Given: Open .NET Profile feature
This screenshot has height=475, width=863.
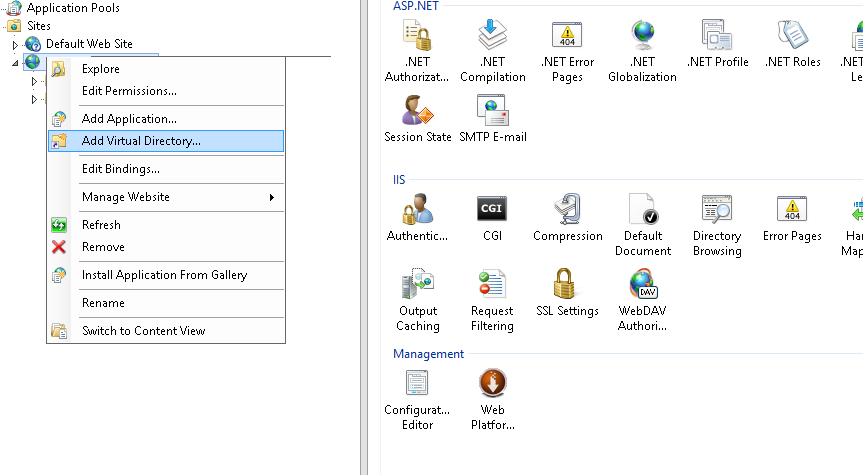Looking at the screenshot, I should [717, 44].
